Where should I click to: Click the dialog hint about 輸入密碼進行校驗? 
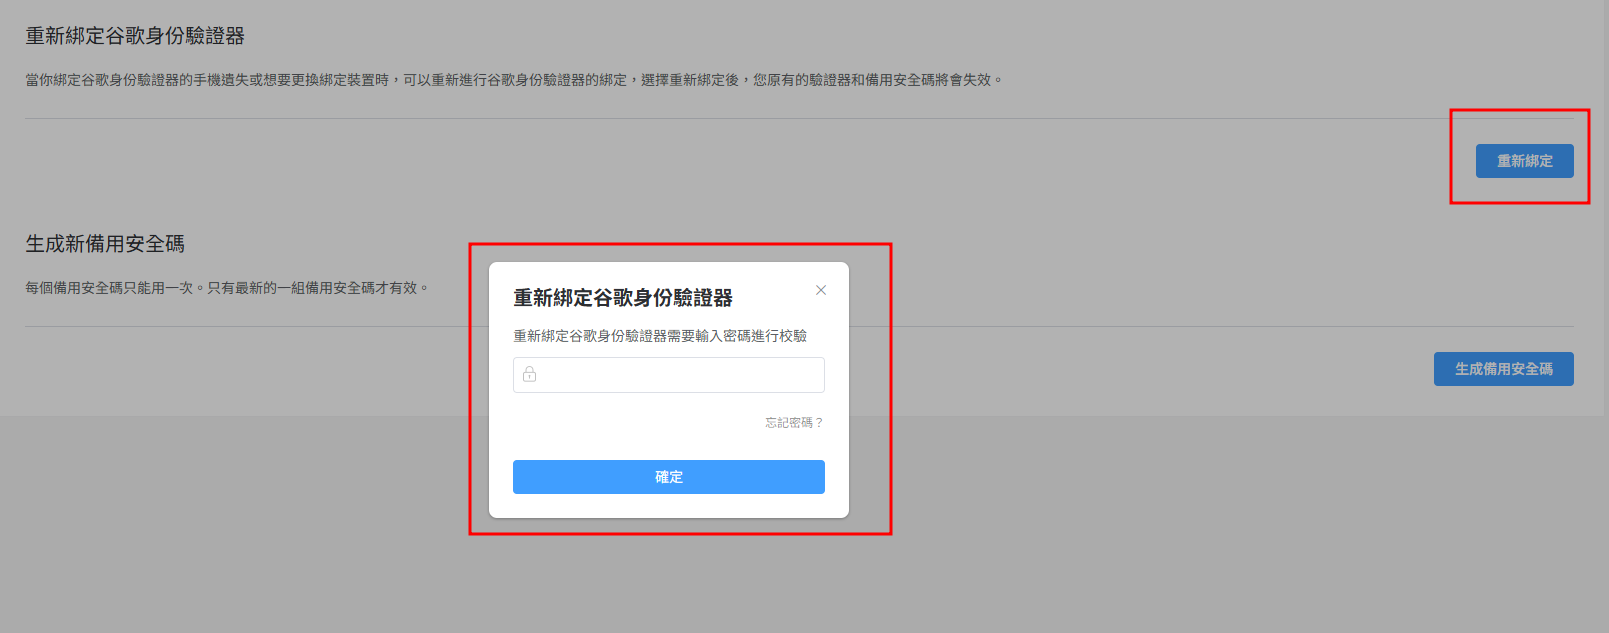(x=660, y=336)
